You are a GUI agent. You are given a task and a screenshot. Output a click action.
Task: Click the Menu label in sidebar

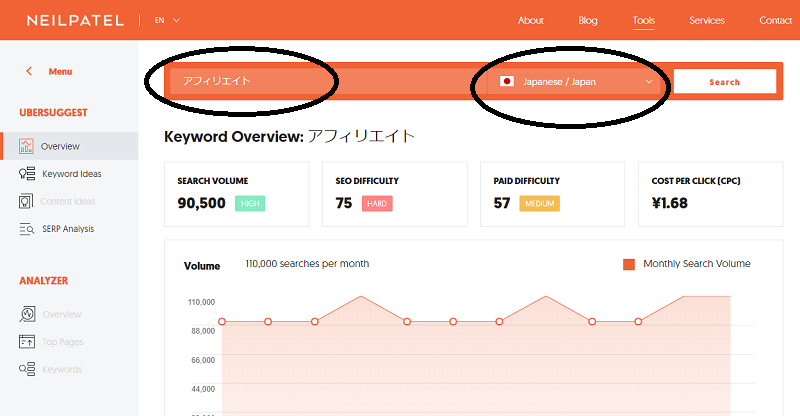coord(60,71)
